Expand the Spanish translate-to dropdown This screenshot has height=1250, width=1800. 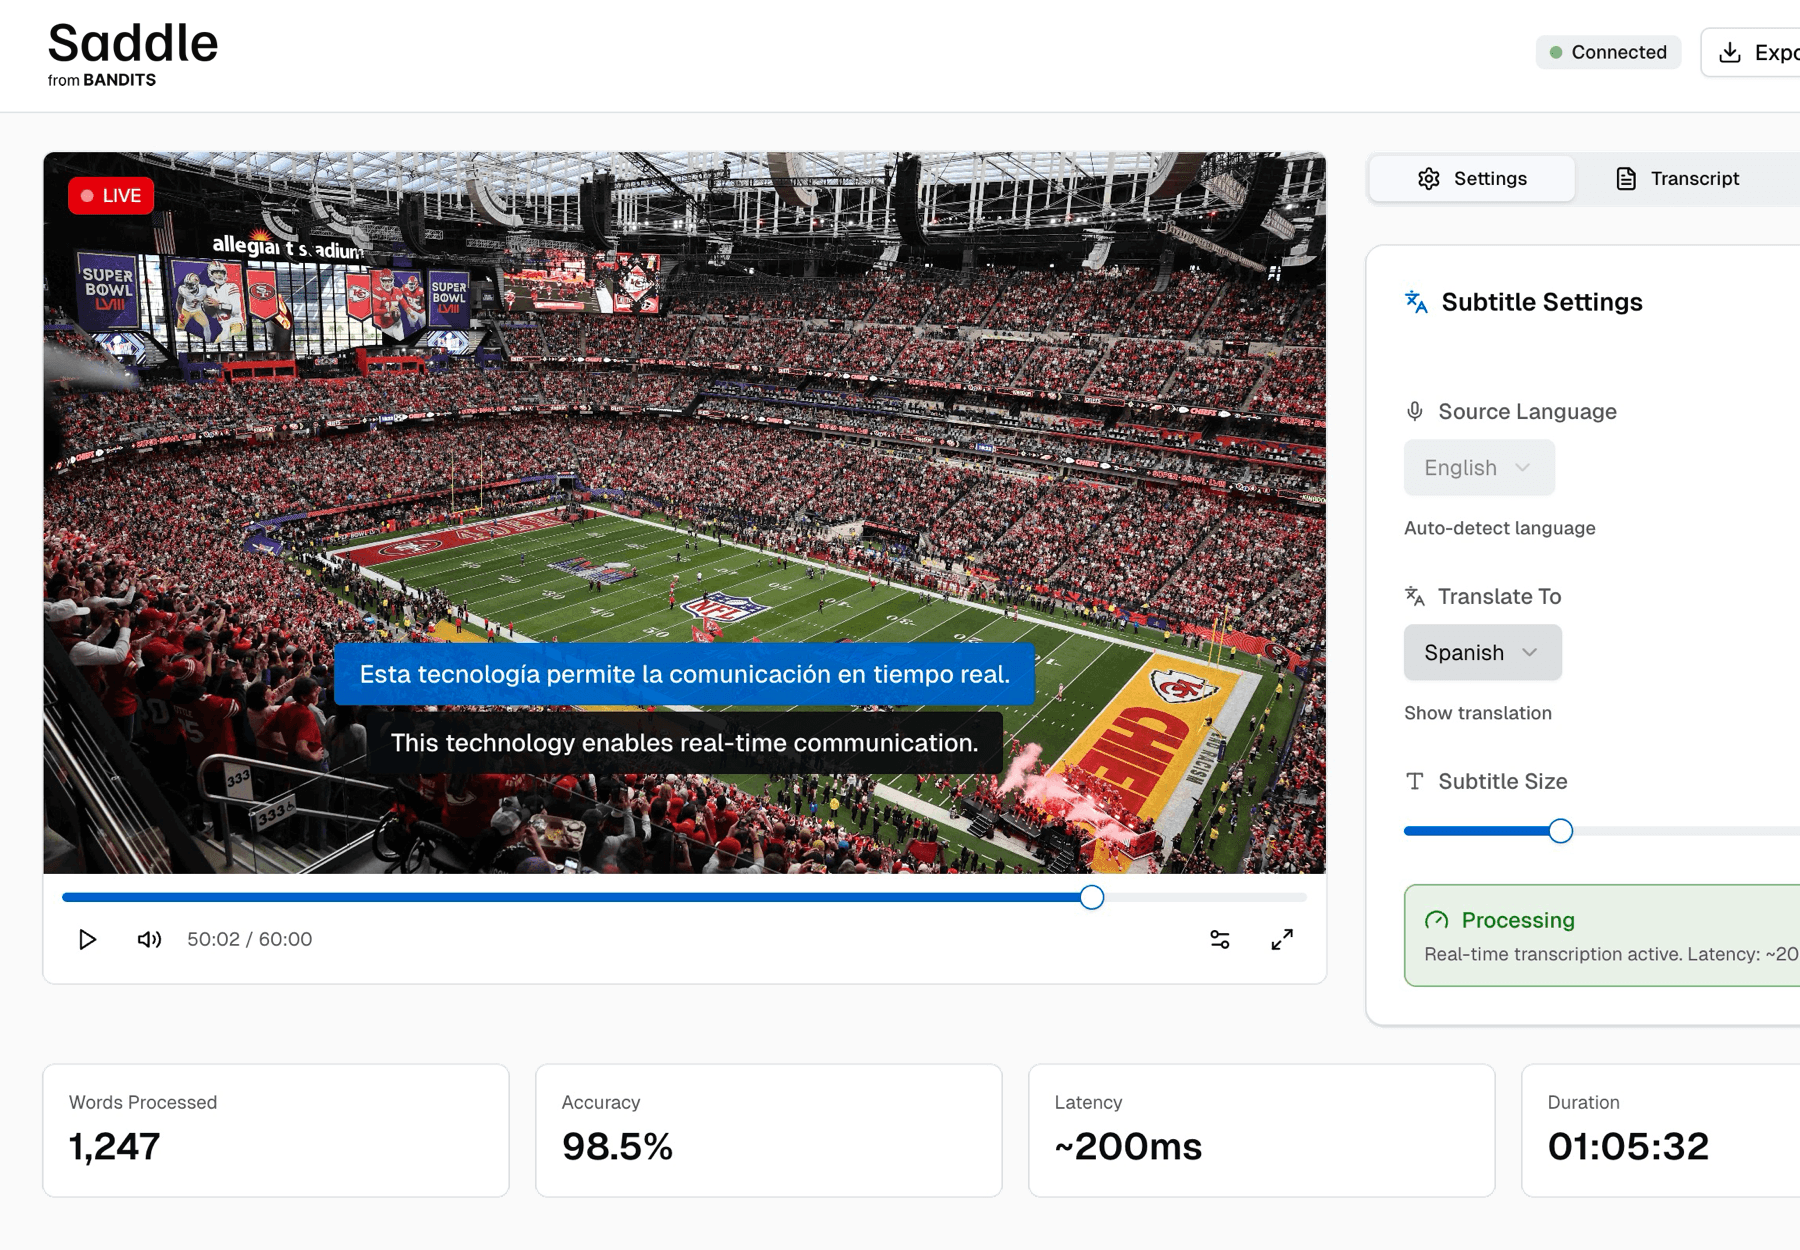[x=1481, y=652]
